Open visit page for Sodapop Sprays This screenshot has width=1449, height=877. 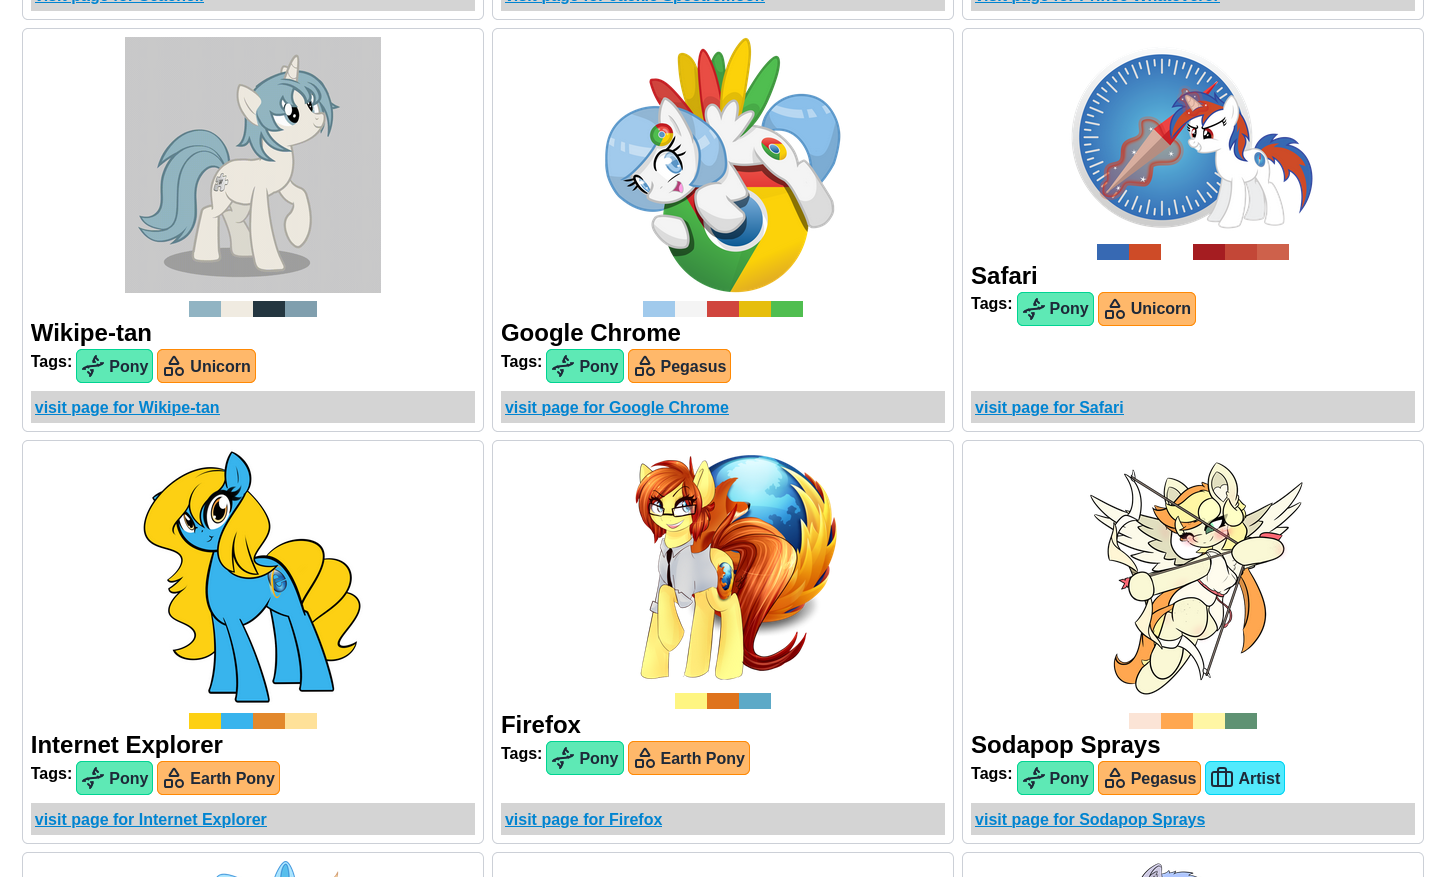point(1090,820)
